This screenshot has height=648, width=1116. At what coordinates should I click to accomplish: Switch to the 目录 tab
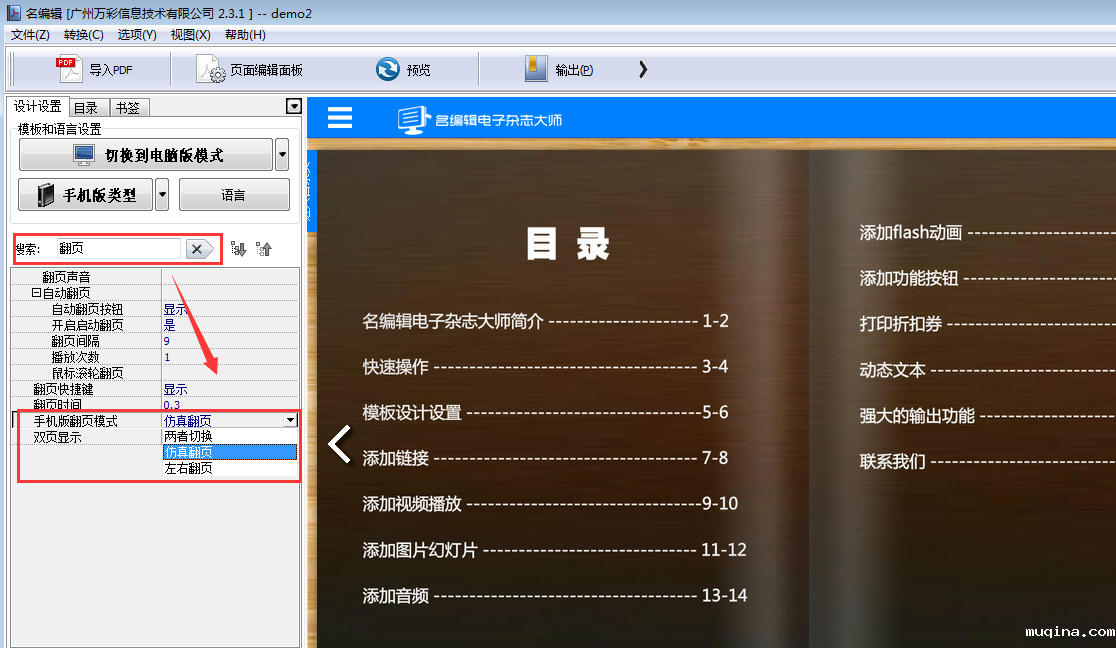tap(86, 108)
